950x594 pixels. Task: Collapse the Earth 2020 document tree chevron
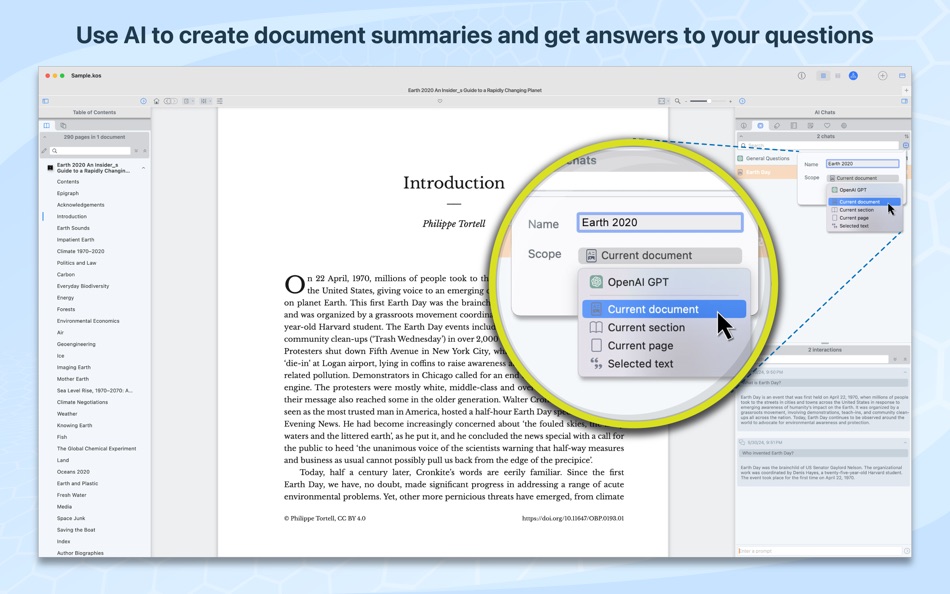[x=143, y=168]
